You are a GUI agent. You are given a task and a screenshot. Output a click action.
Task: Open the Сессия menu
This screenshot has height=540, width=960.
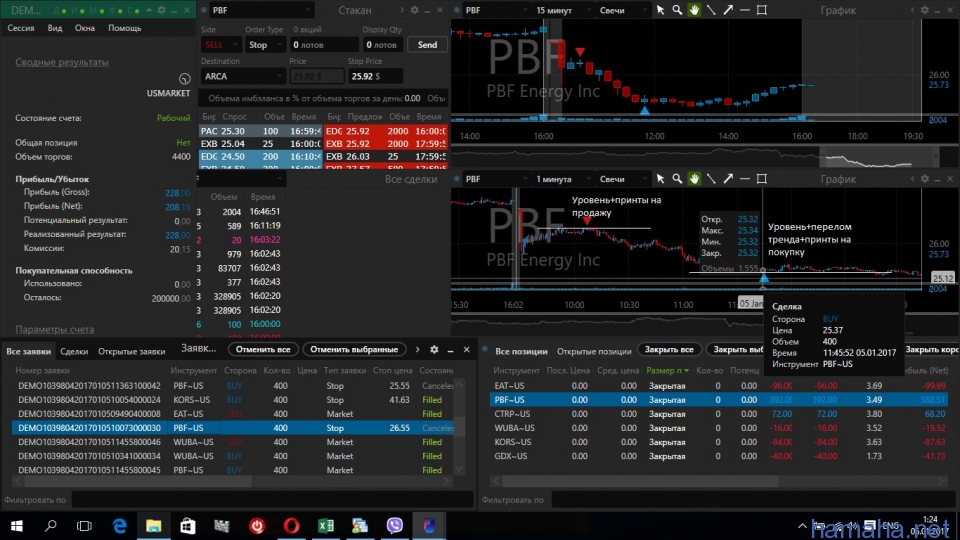tap(21, 28)
